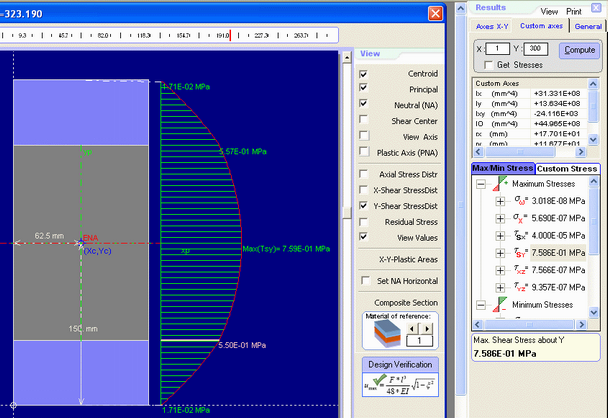
Task: Expand the τyz 9.357E-07 MPa entry
Action: (x=500, y=288)
